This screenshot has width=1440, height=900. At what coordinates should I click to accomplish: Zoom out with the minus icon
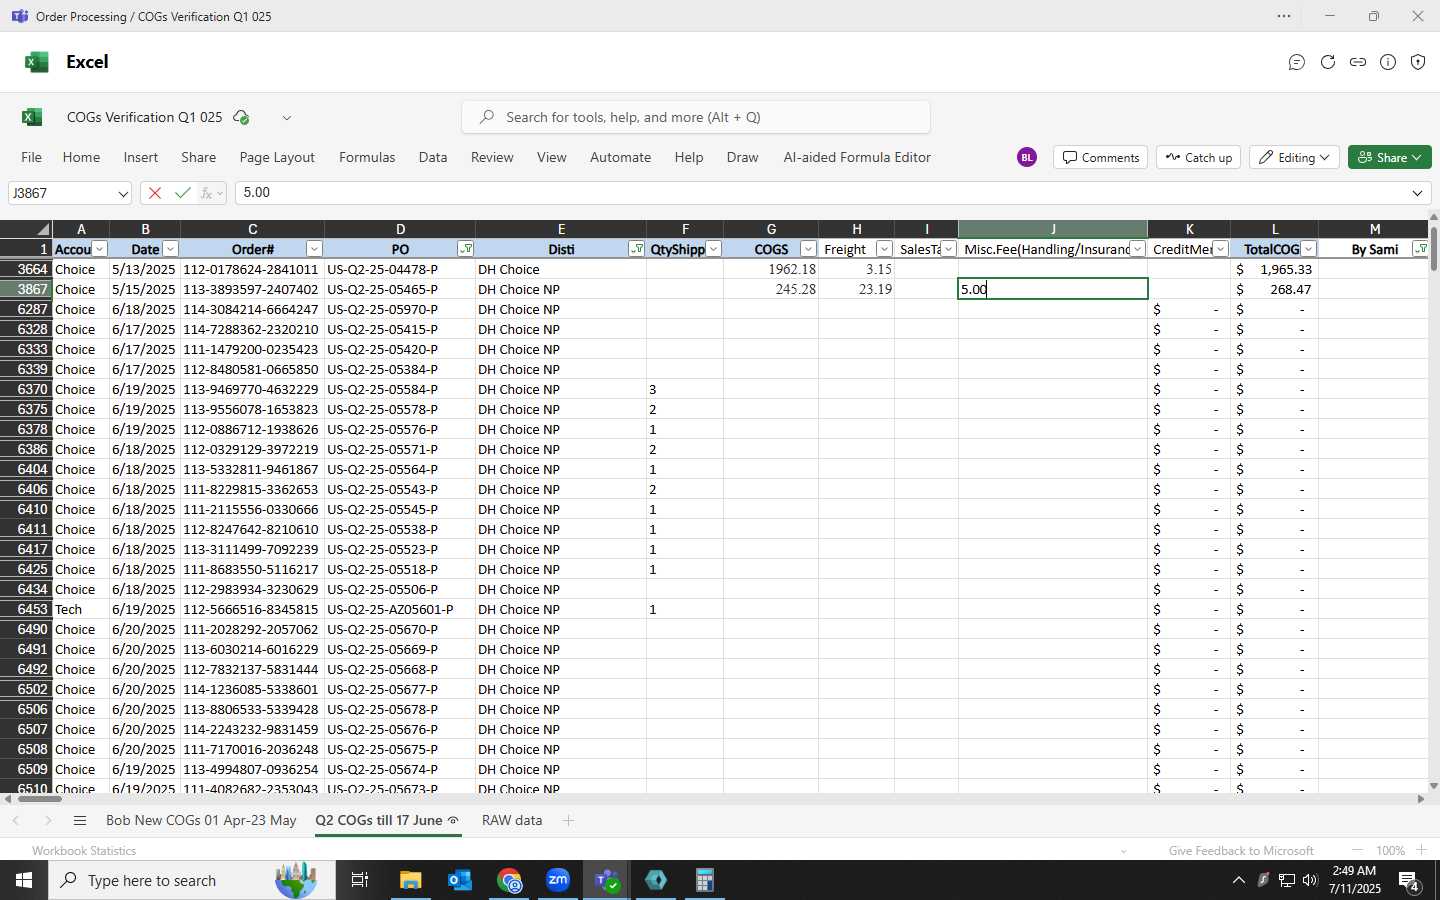[1357, 850]
